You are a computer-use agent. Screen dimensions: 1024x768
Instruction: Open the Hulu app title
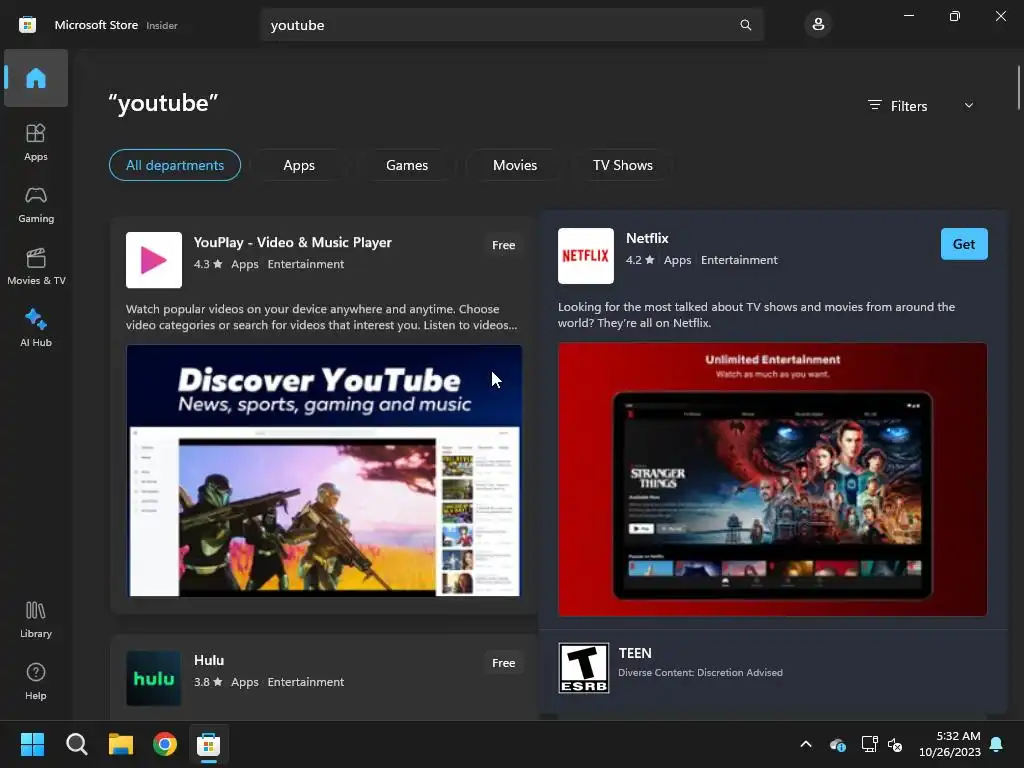tap(209, 660)
